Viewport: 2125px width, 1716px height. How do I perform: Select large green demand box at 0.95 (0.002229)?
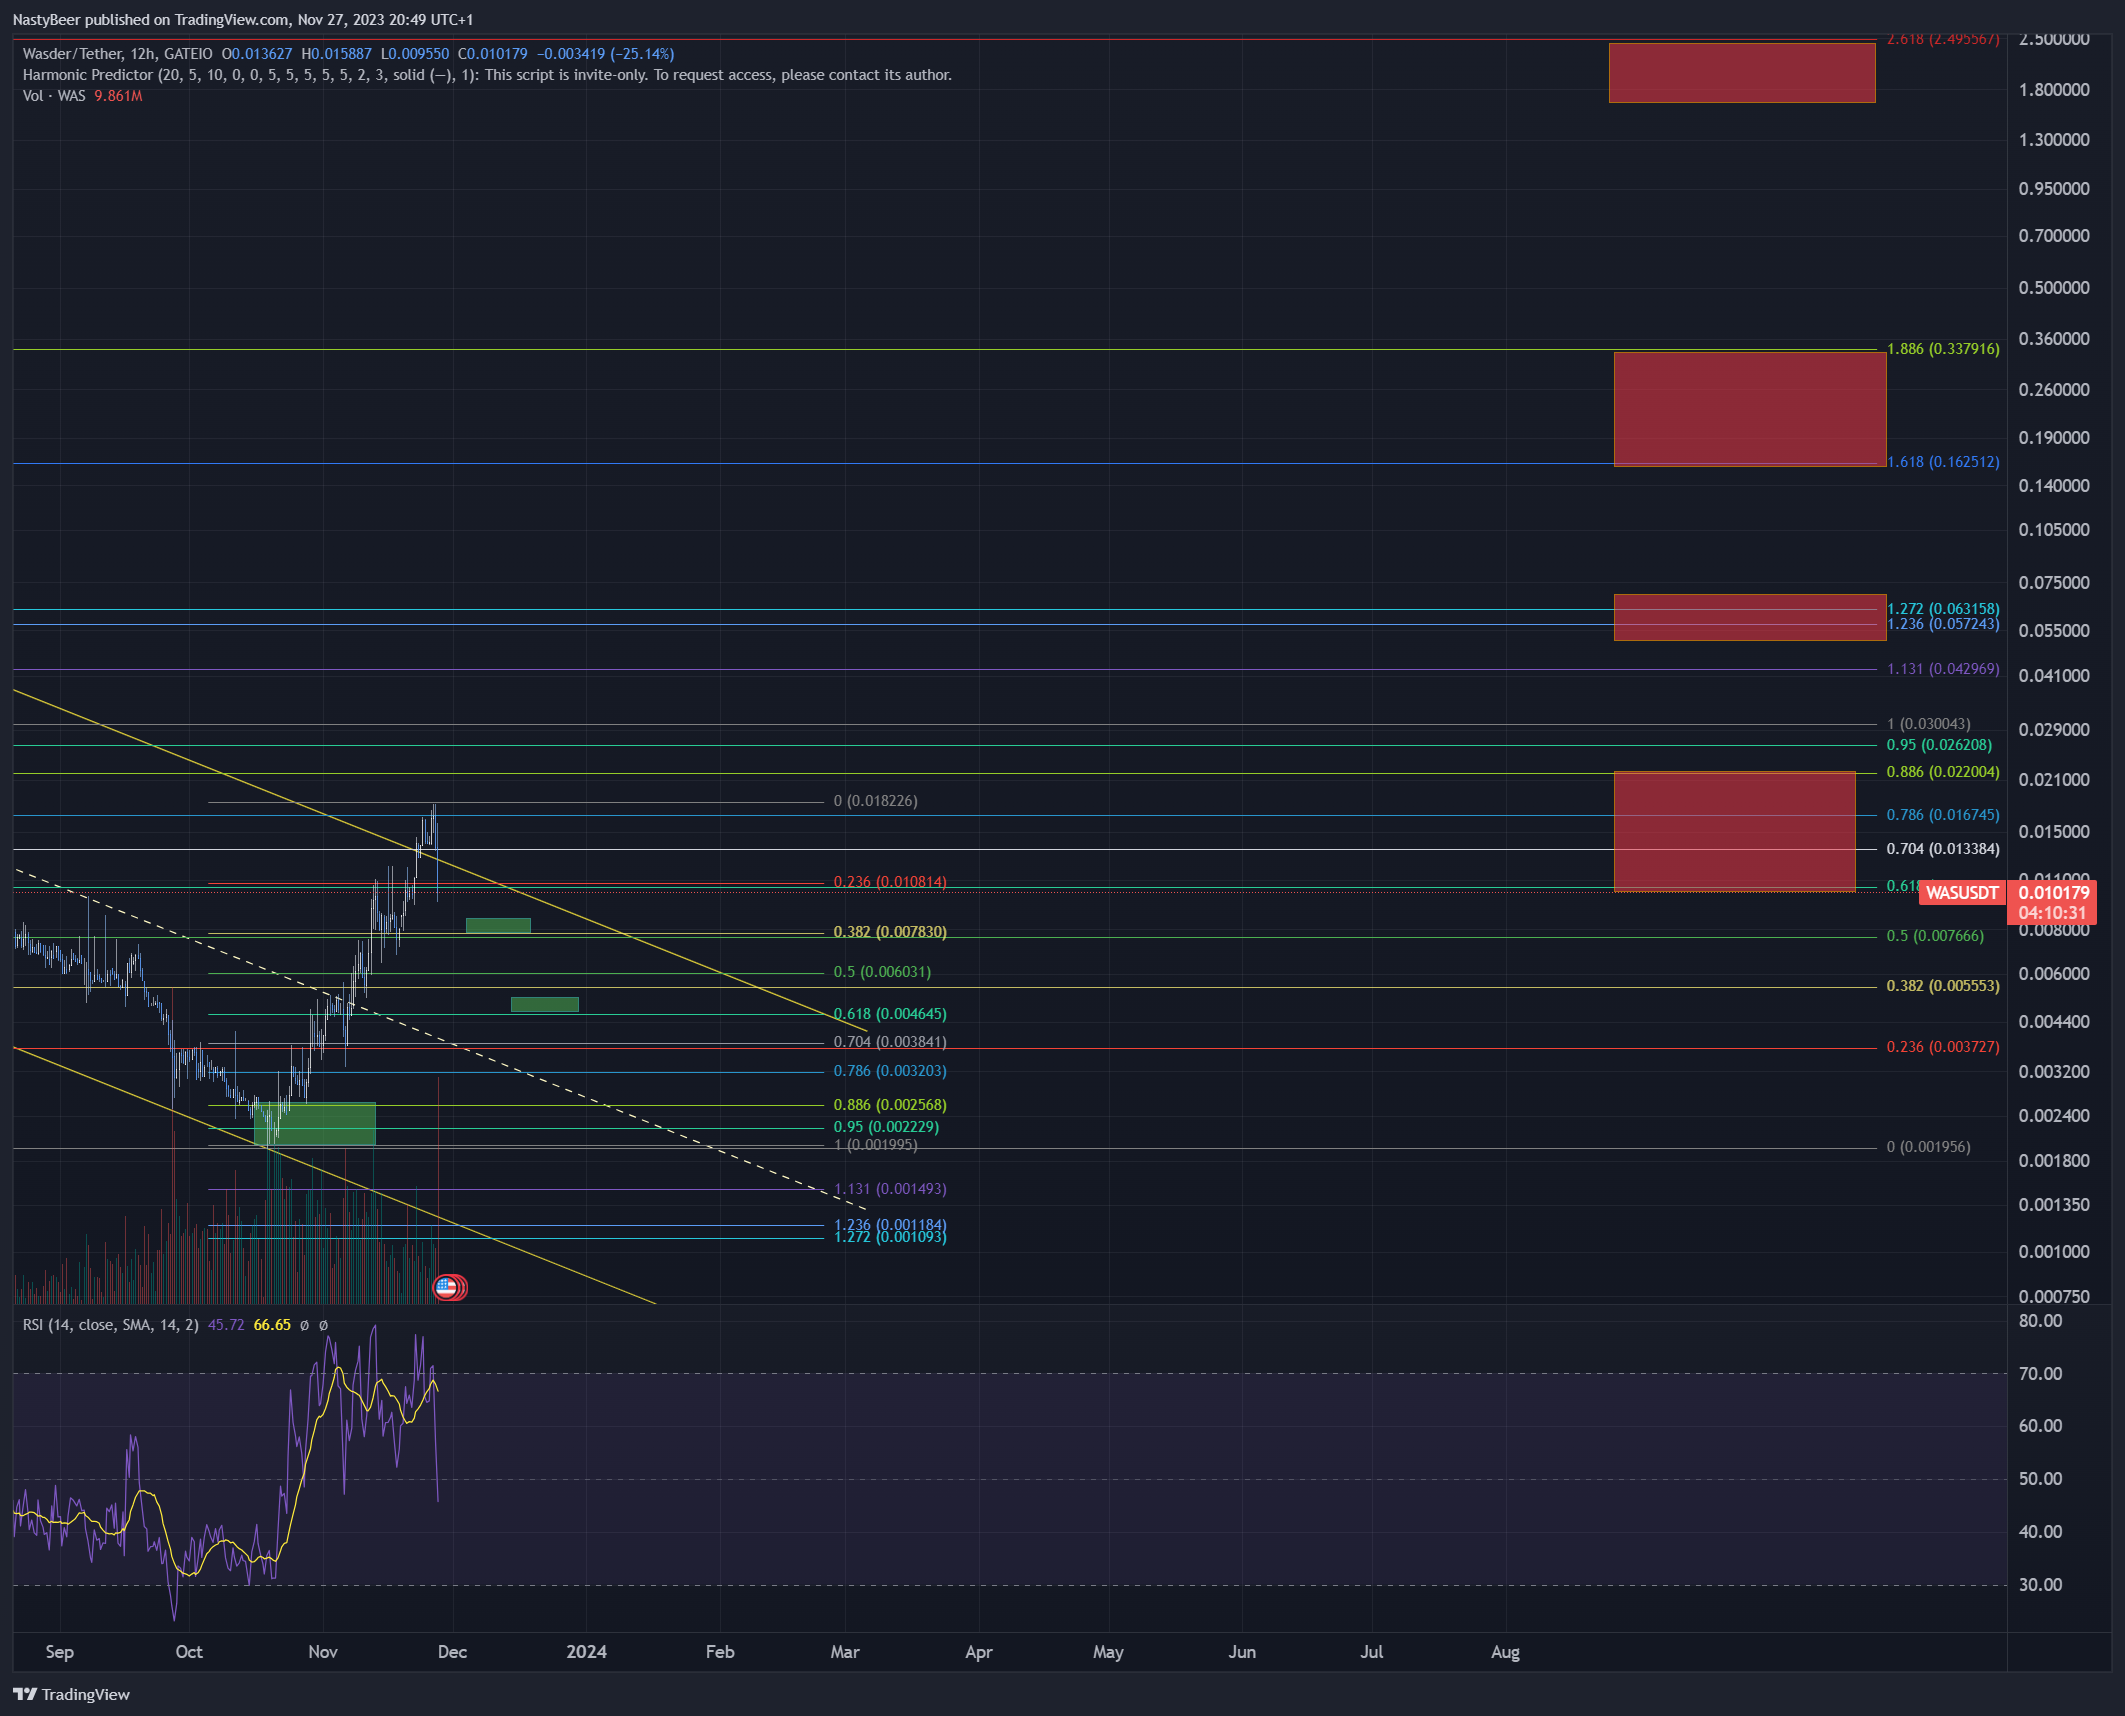315,1123
